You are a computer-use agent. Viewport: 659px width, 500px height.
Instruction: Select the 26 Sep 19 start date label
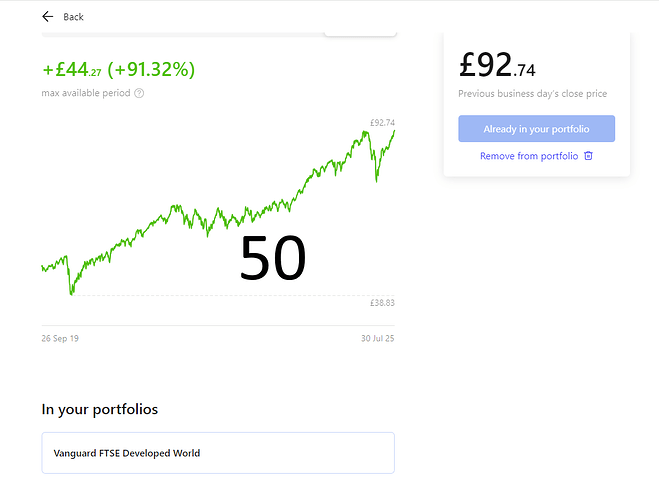pos(60,339)
